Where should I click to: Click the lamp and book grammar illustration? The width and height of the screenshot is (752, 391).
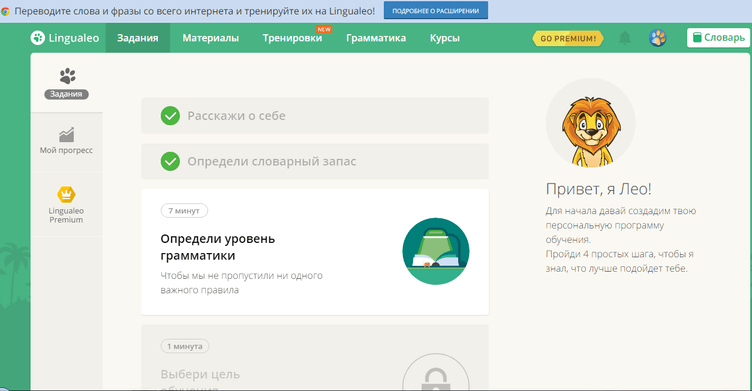435,251
